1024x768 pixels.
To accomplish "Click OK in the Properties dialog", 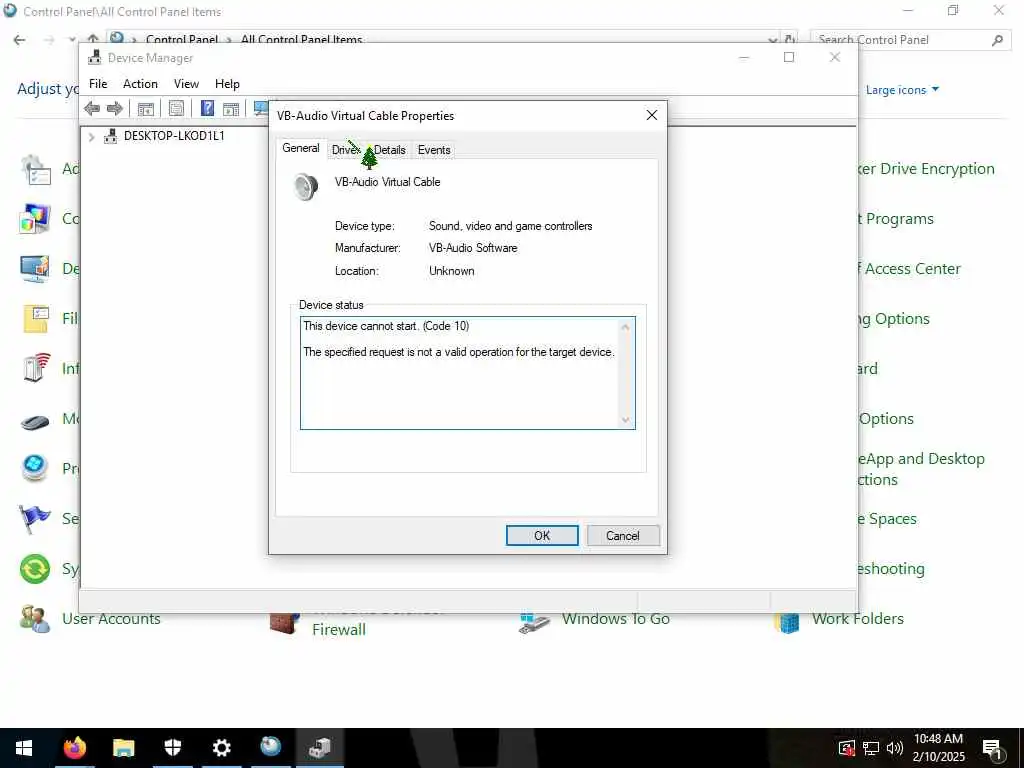I will click(542, 536).
